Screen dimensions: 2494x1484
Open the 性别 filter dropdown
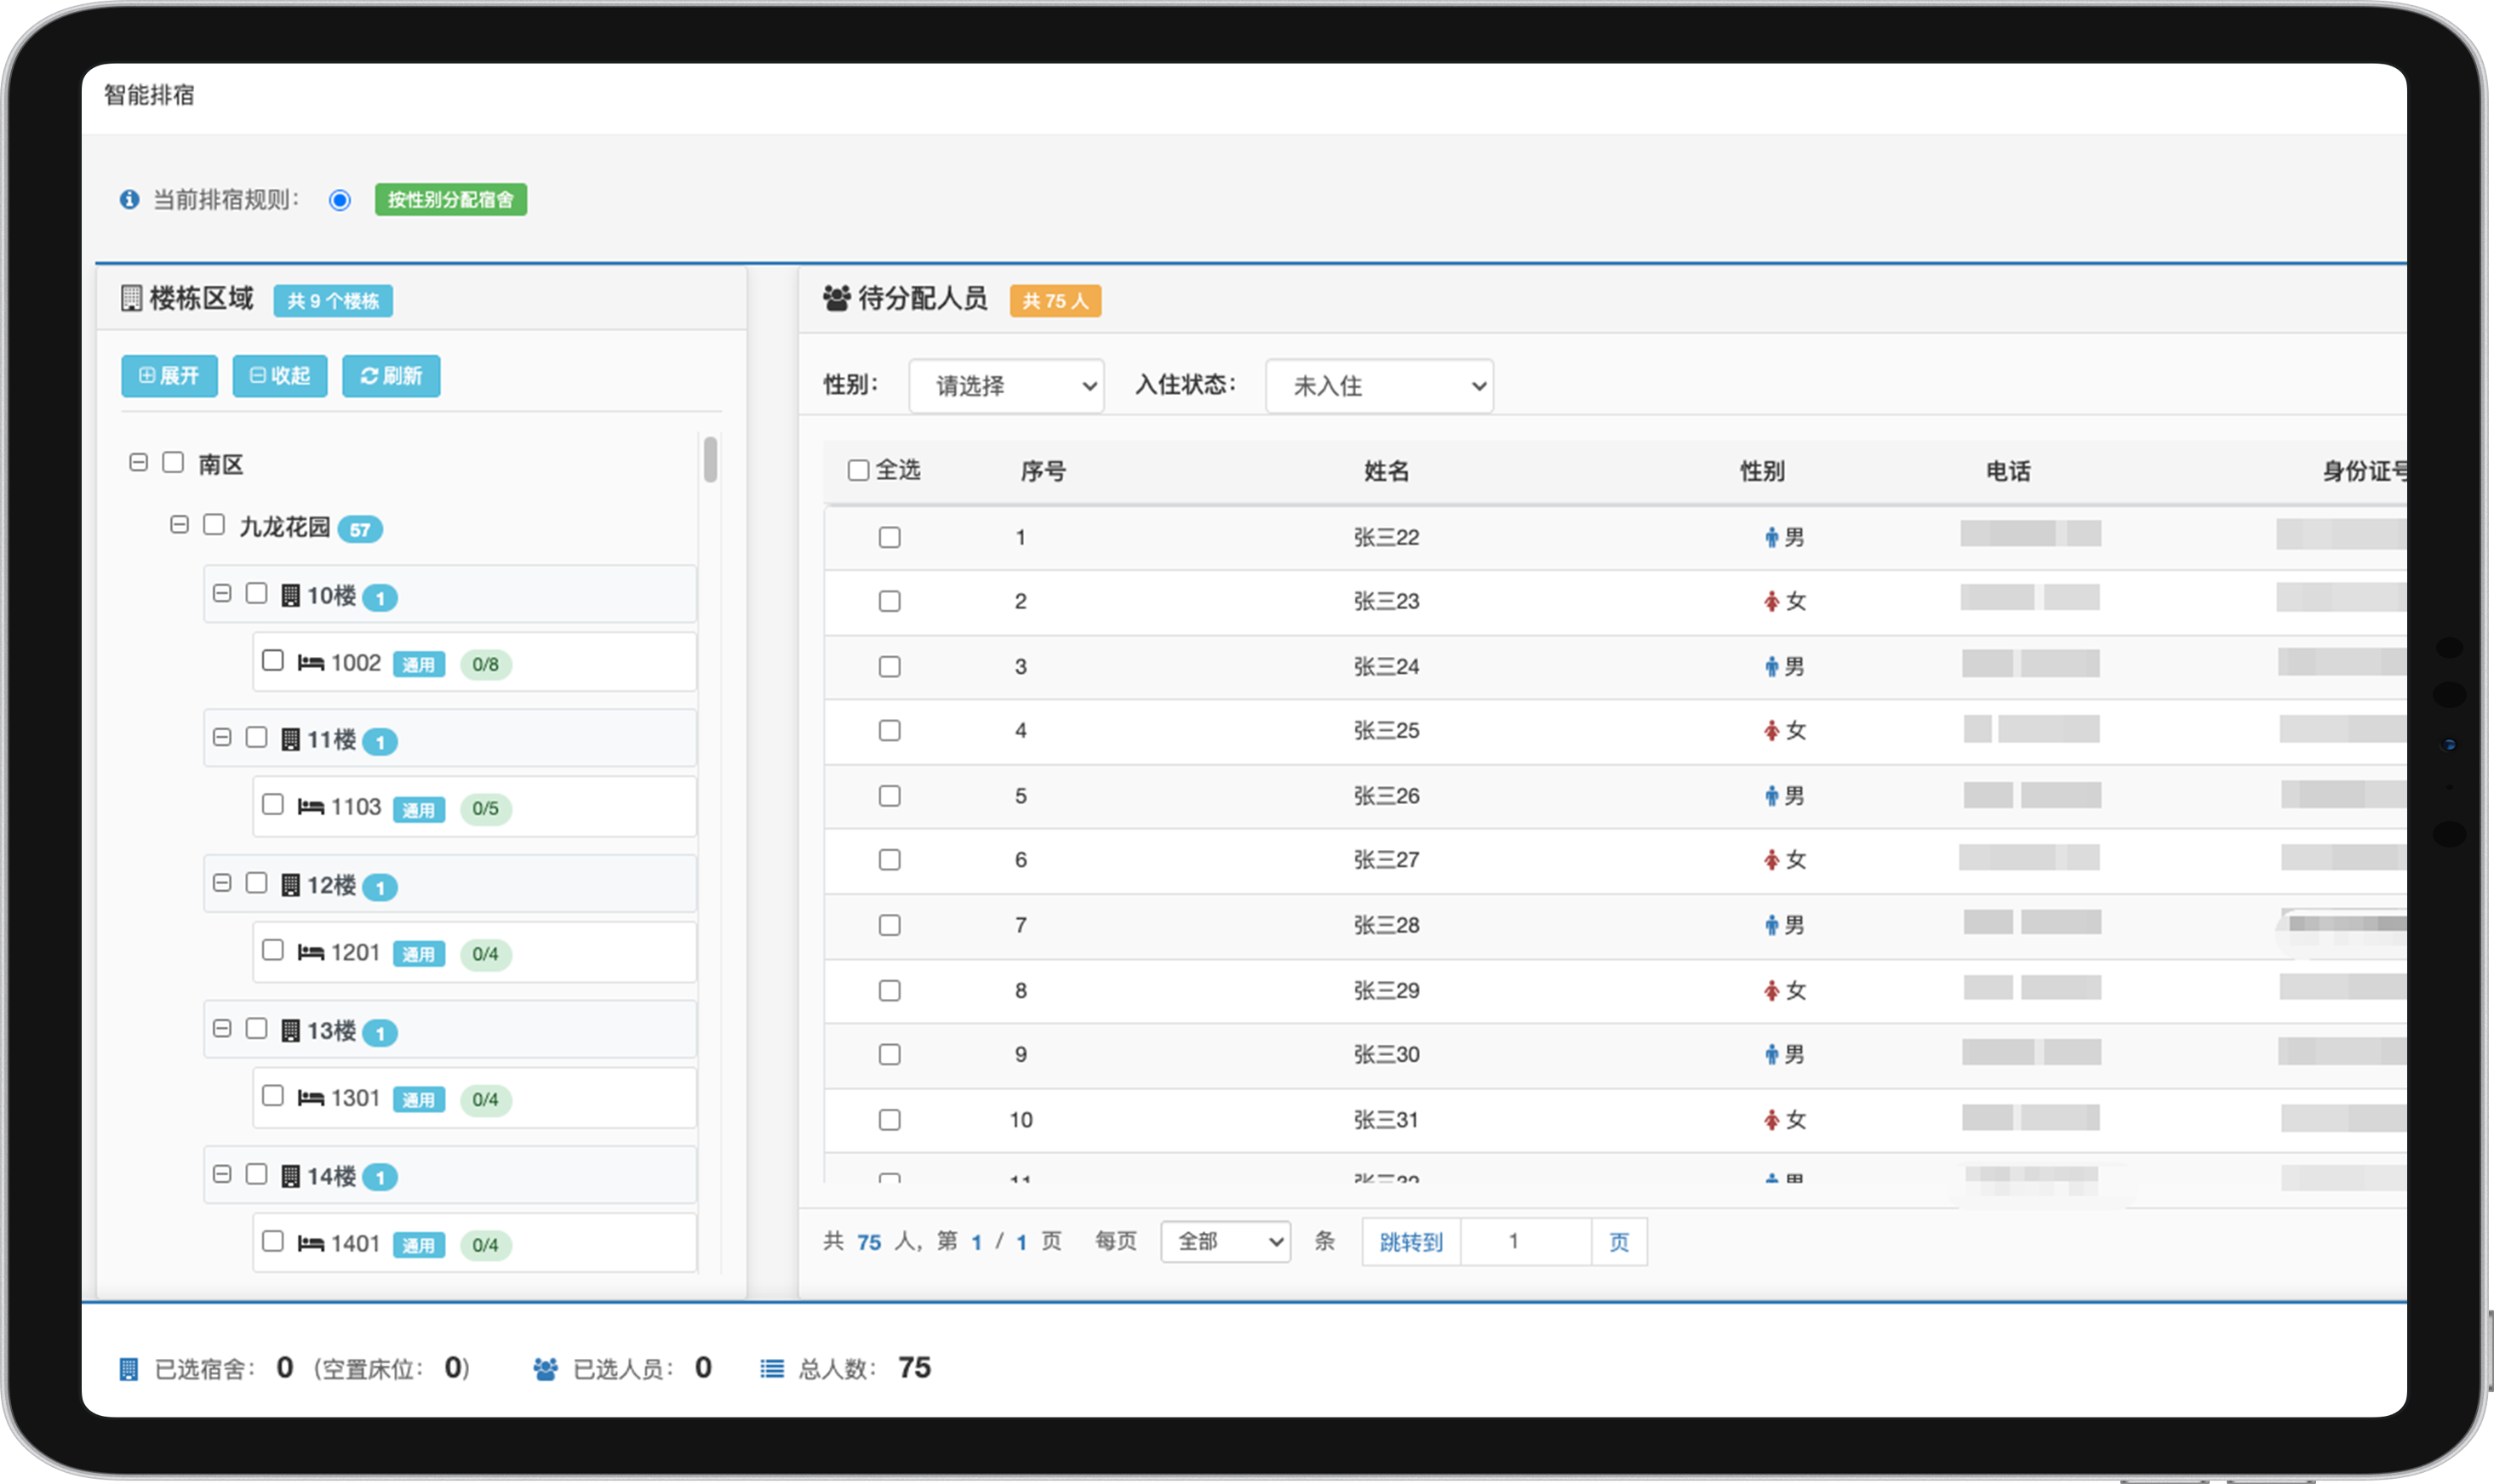click(1006, 386)
